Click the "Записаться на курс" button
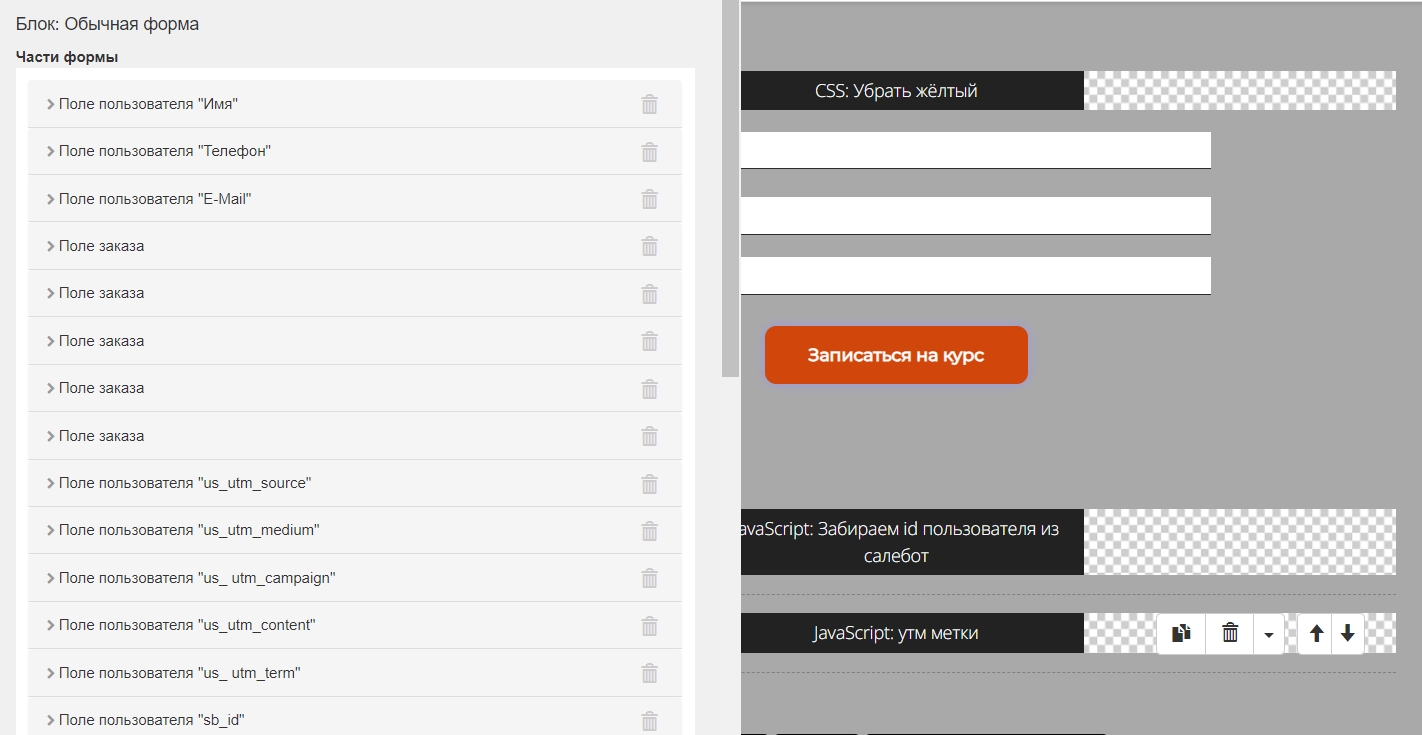1422x735 pixels. (895, 355)
